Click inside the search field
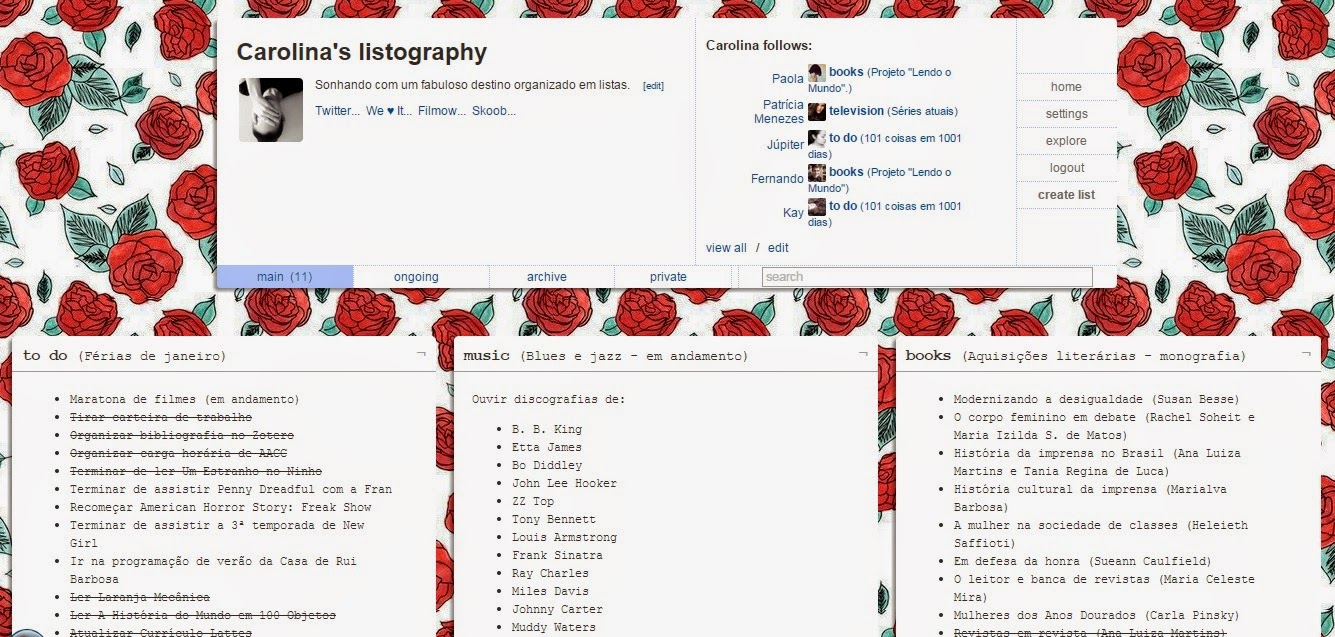Viewport: 1335px width, 637px height. pos(900,276)
